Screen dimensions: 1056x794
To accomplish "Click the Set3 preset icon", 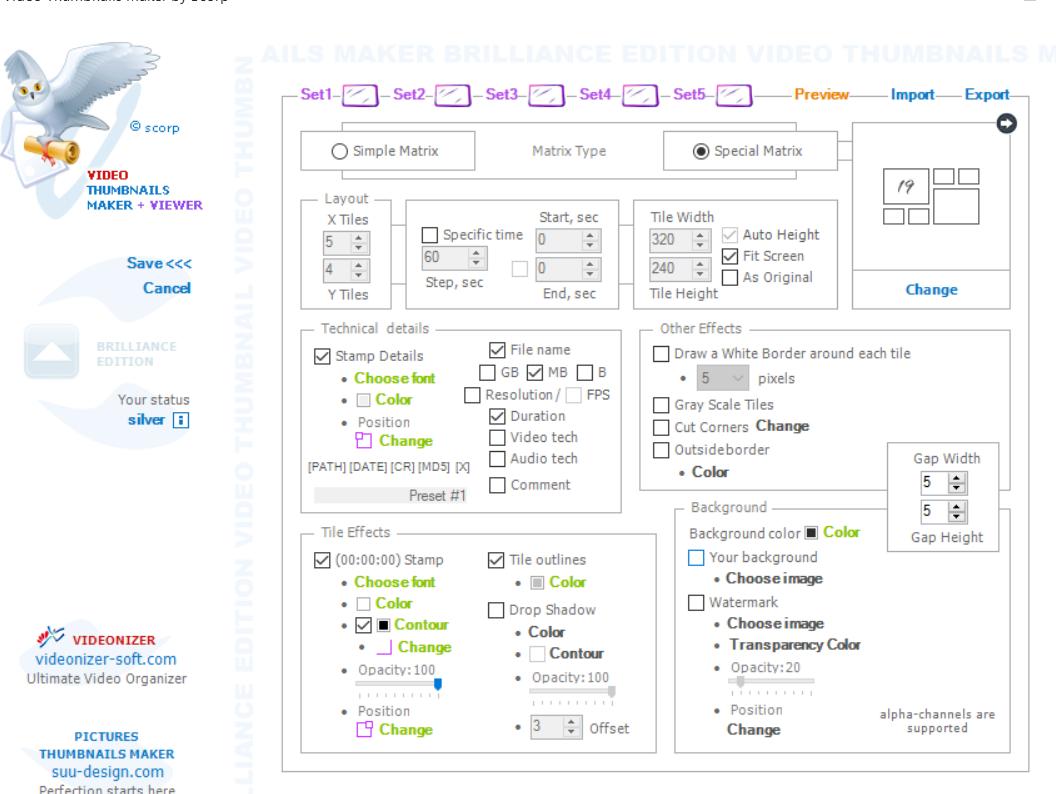I will [x=546, y=96].
